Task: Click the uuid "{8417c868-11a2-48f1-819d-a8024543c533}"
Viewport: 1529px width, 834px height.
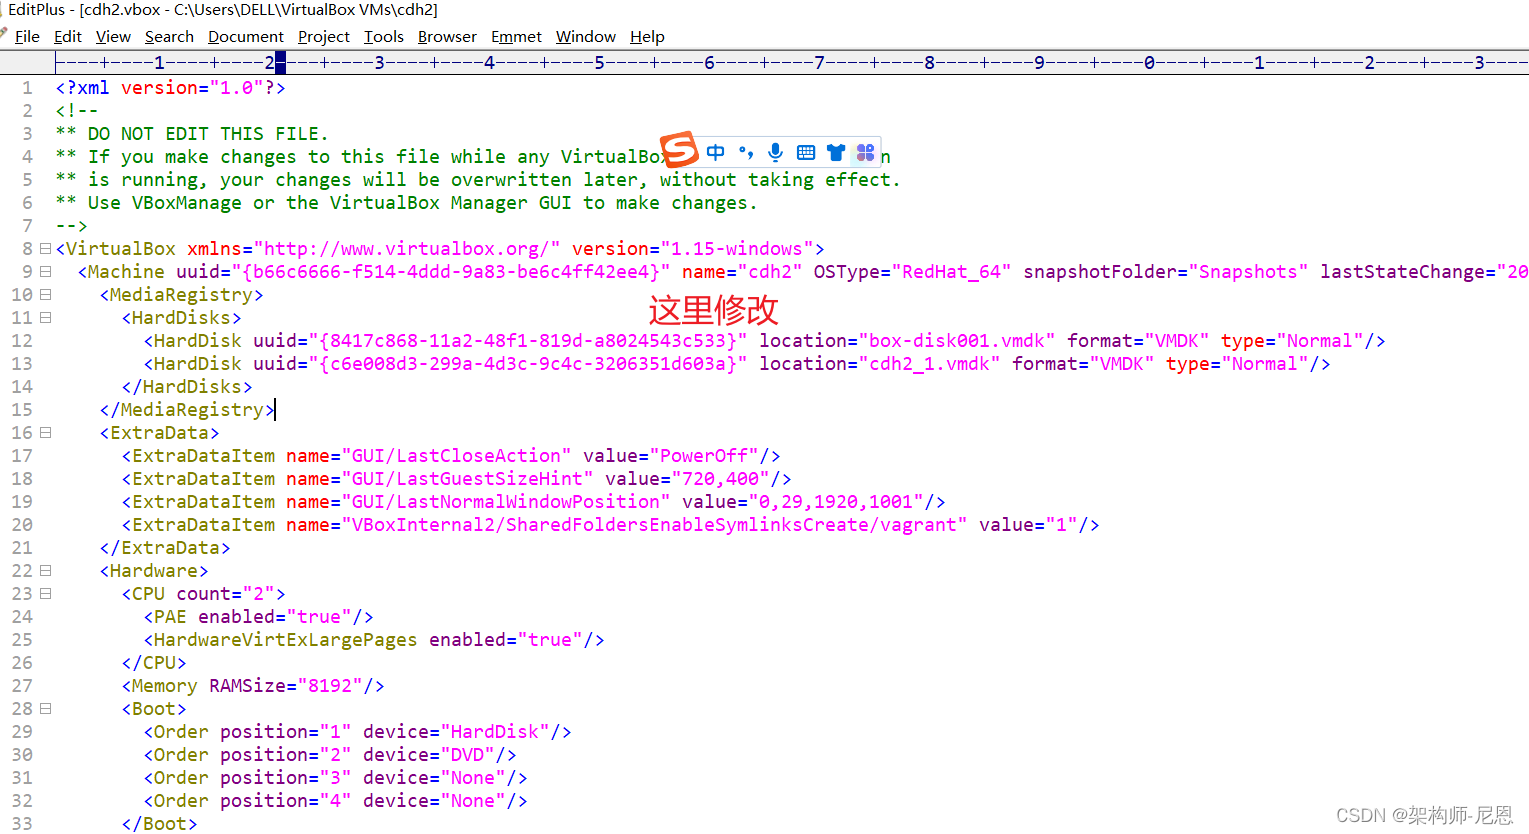Action: click(x=528, y=341)
